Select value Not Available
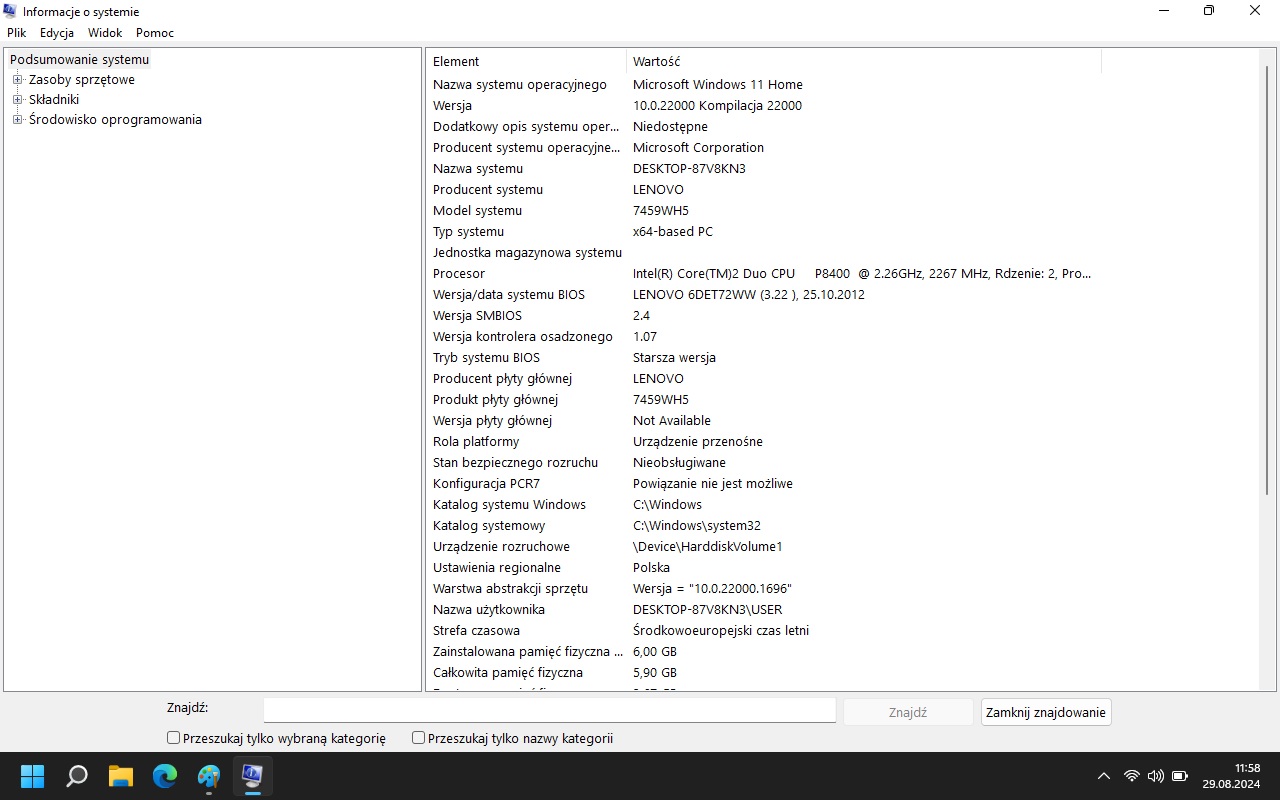 point(672,421)
